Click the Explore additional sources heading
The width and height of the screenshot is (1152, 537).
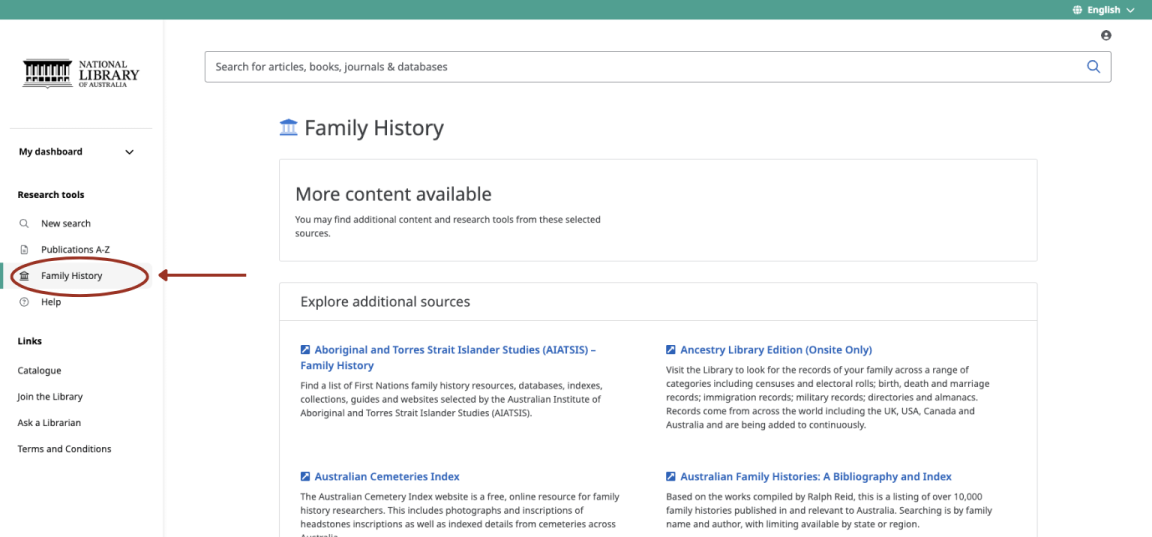(x=385, y=302)
